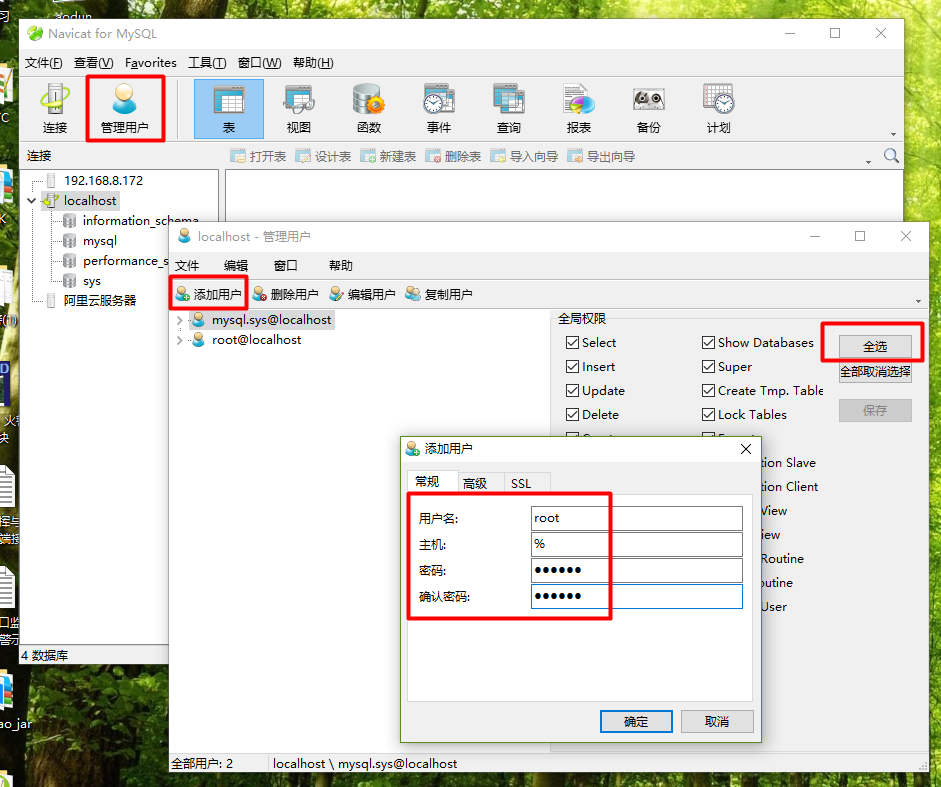Open table actions toolbar overflow arrow
Image resolution: width=941 pixels, height=787 pixels.
pyautogui.click(x=868, y=162)
